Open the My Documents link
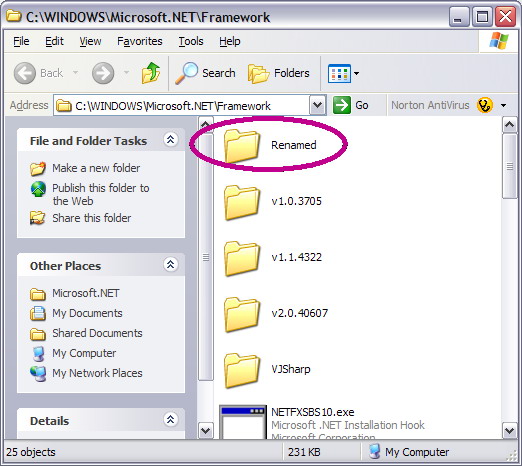 (x=87, y=313)
